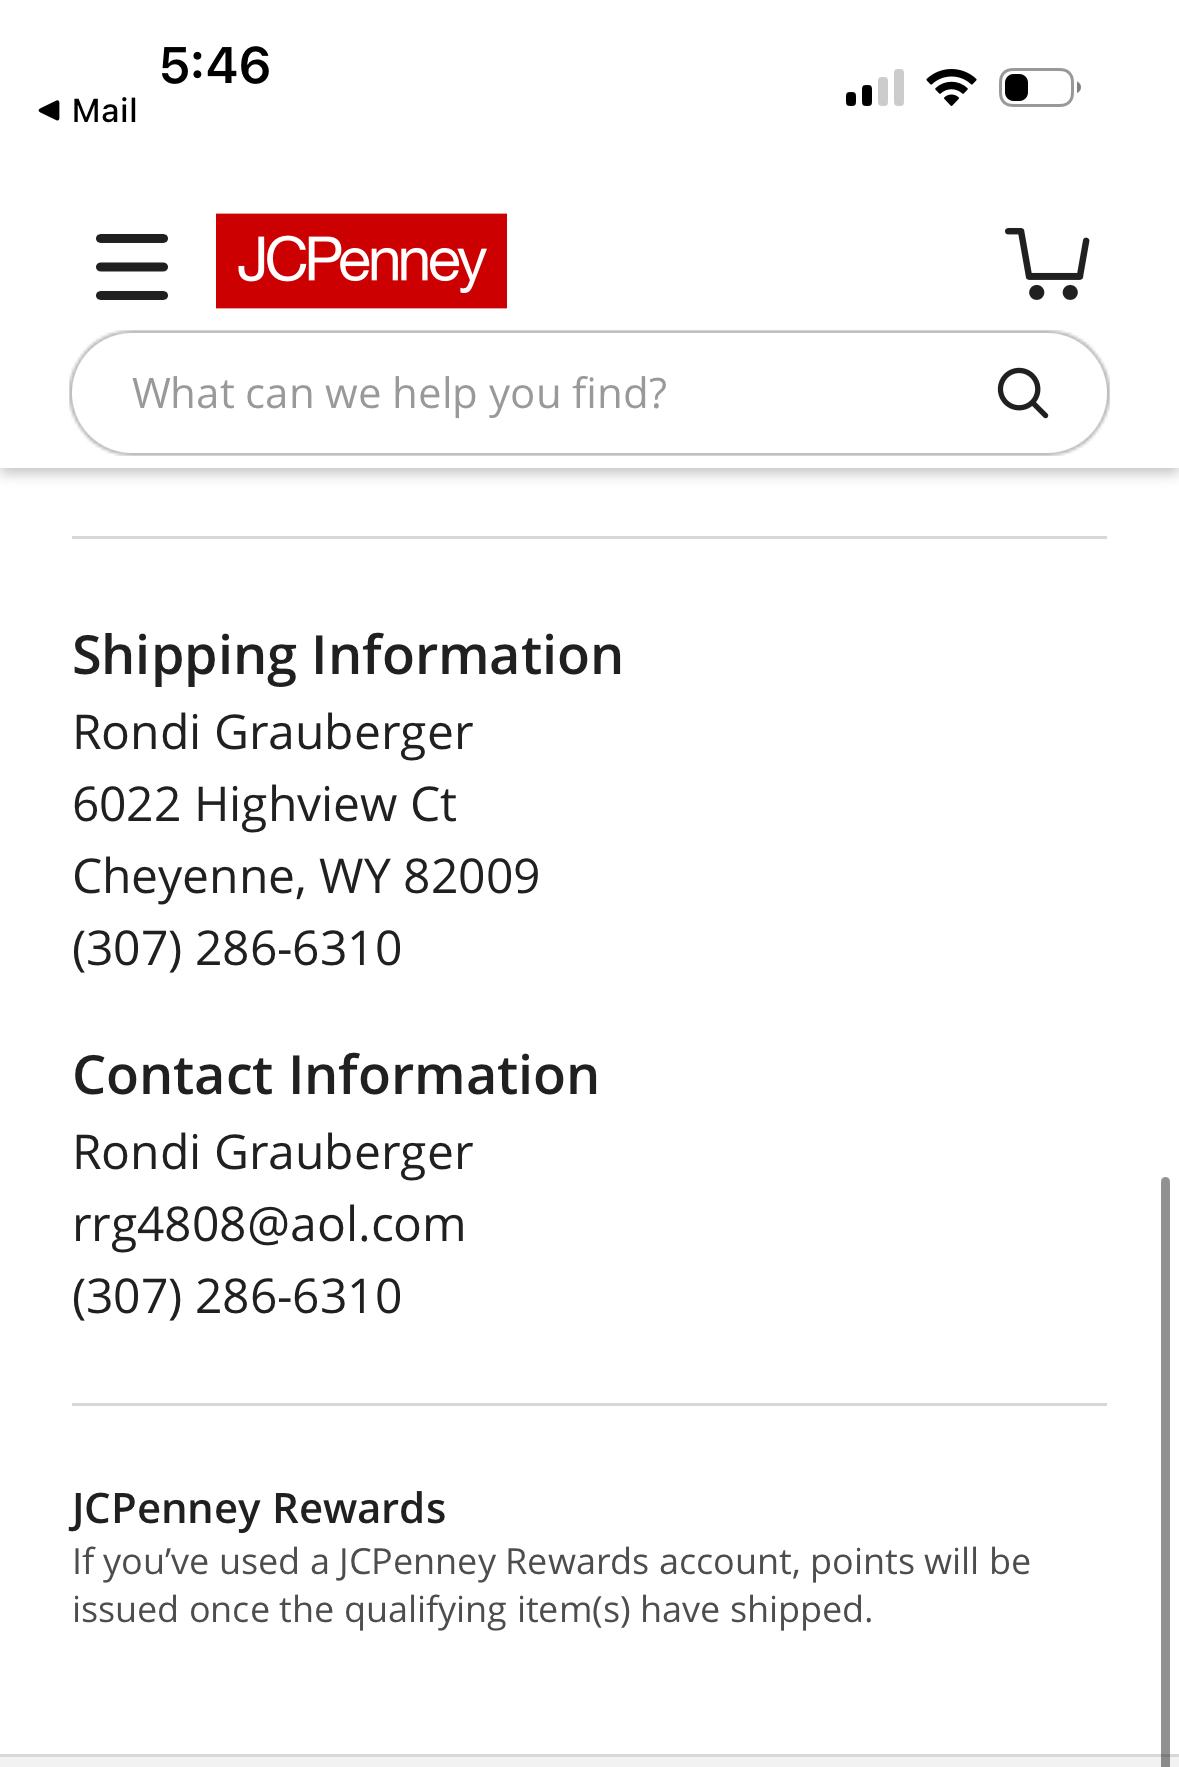This screenshot has width=1179, height=1767.
Task: Tap the cellular signal bars
Action: pos(875,88)
